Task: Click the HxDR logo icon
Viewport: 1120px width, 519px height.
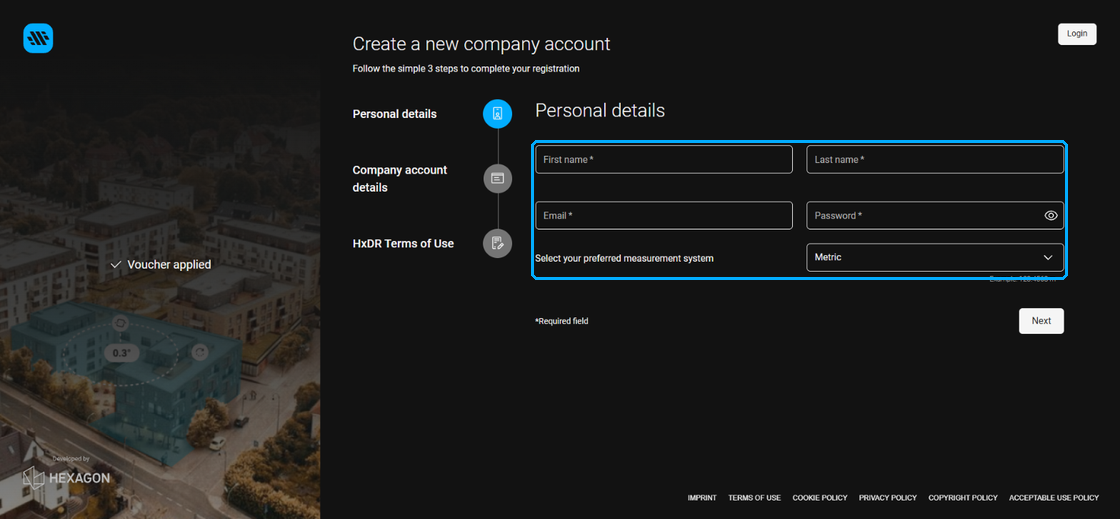Action: 38,38
